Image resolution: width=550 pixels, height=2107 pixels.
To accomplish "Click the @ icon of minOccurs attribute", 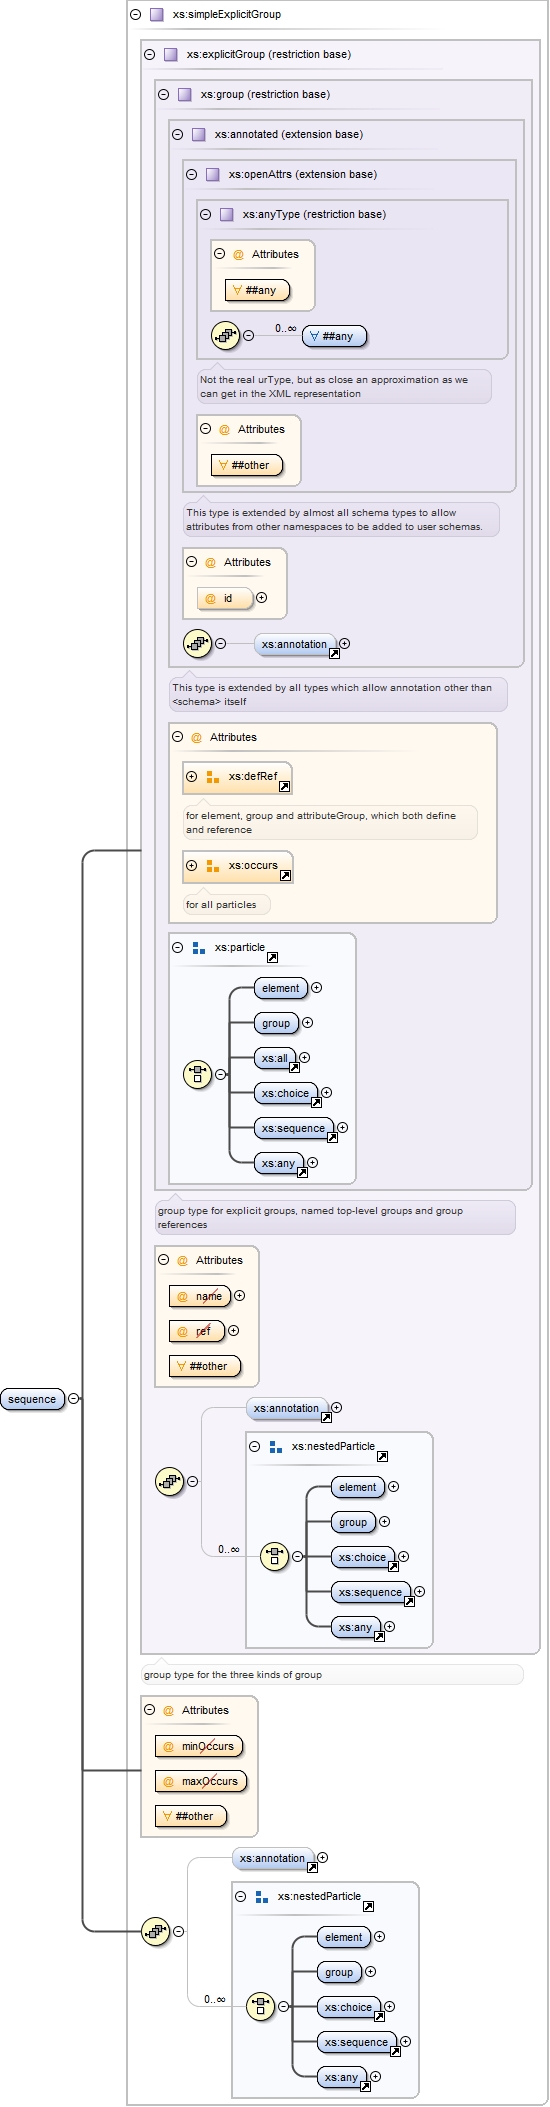I will coord(168,1746).
